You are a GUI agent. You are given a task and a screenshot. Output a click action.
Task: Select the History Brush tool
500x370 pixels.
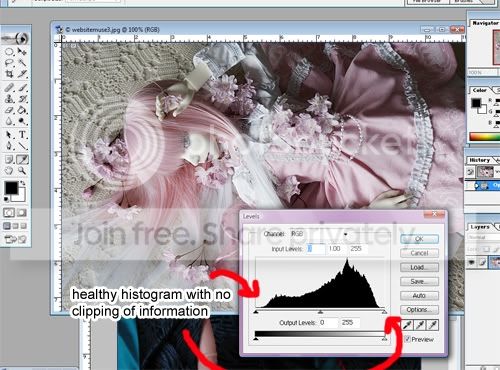coord(22,99)
